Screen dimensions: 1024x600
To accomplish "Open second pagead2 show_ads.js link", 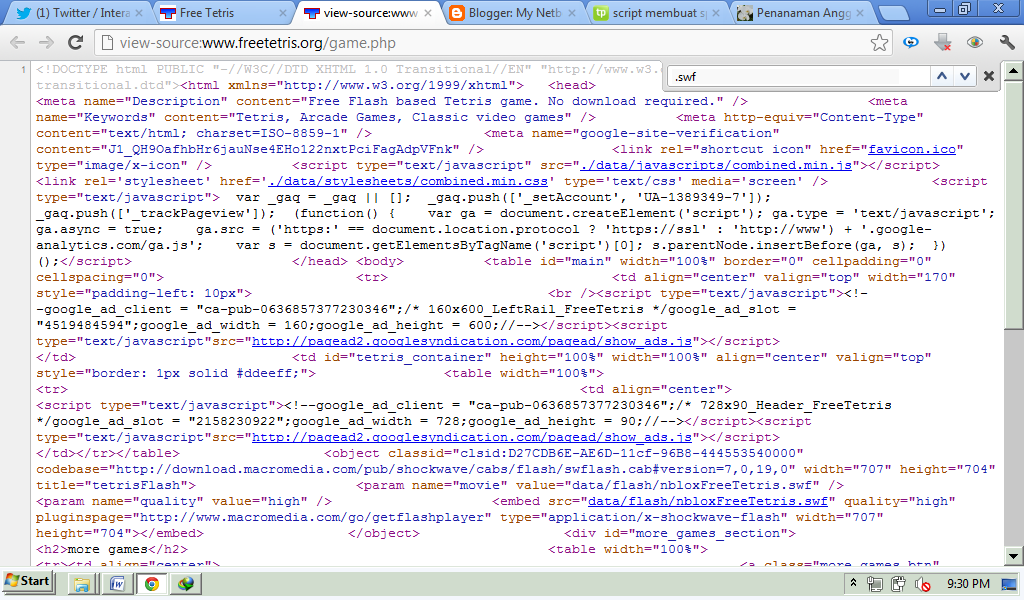I will [472, 437].
